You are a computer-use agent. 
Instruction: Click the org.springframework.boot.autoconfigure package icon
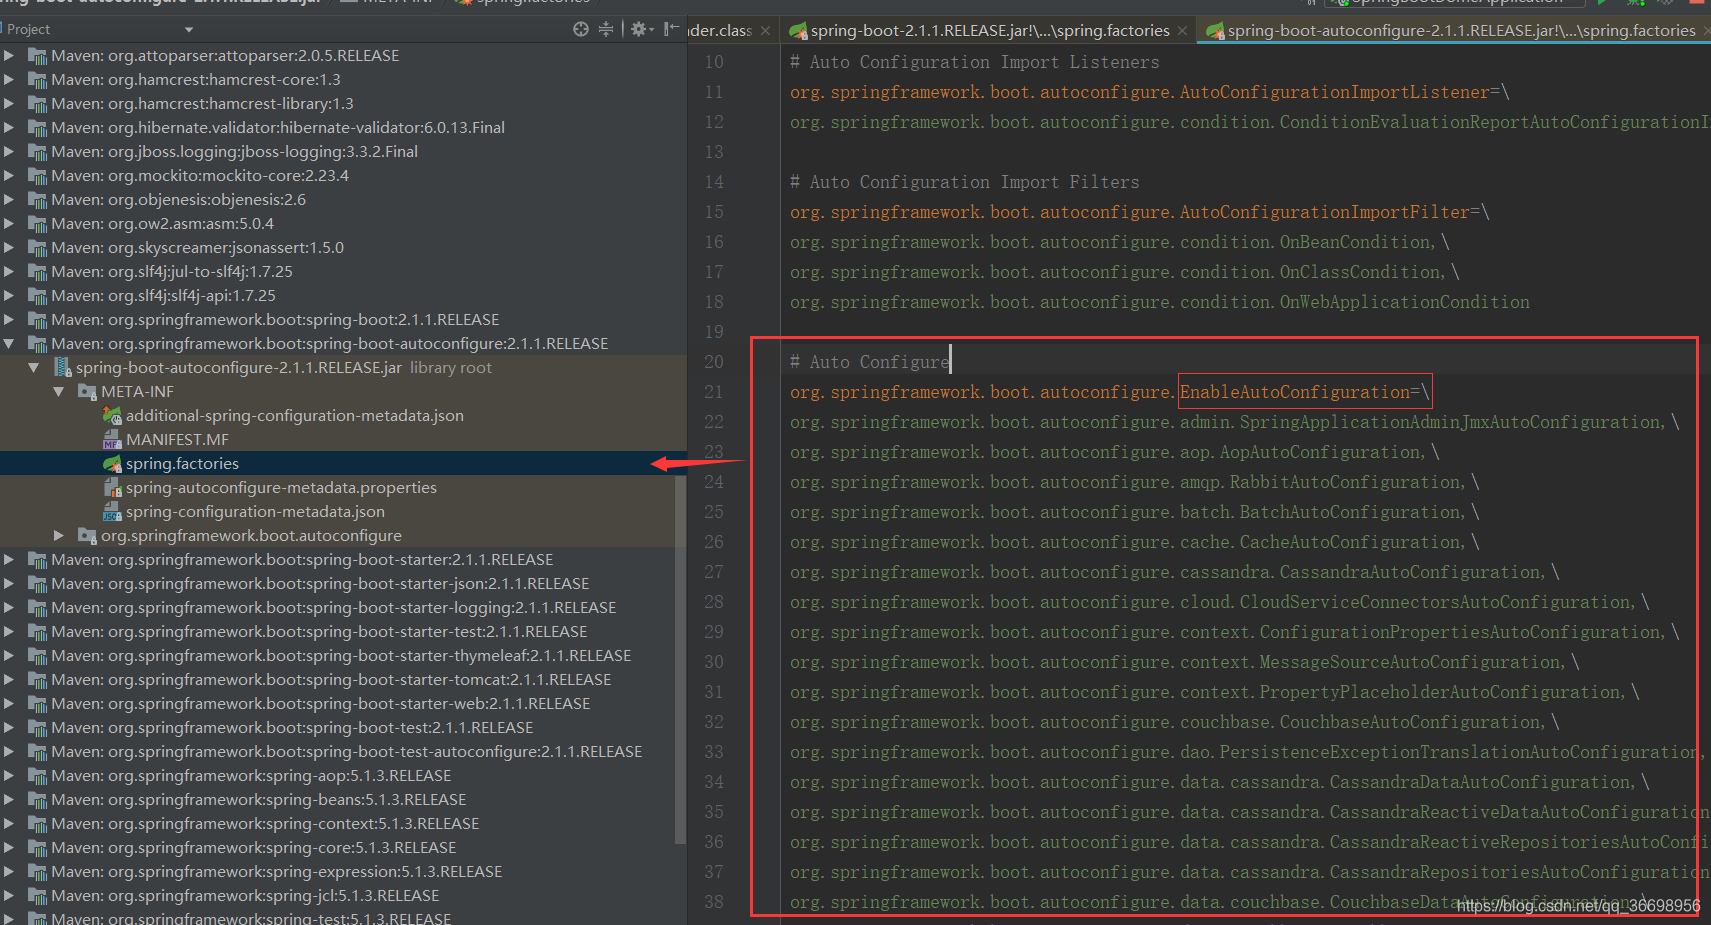pos(87,536)
